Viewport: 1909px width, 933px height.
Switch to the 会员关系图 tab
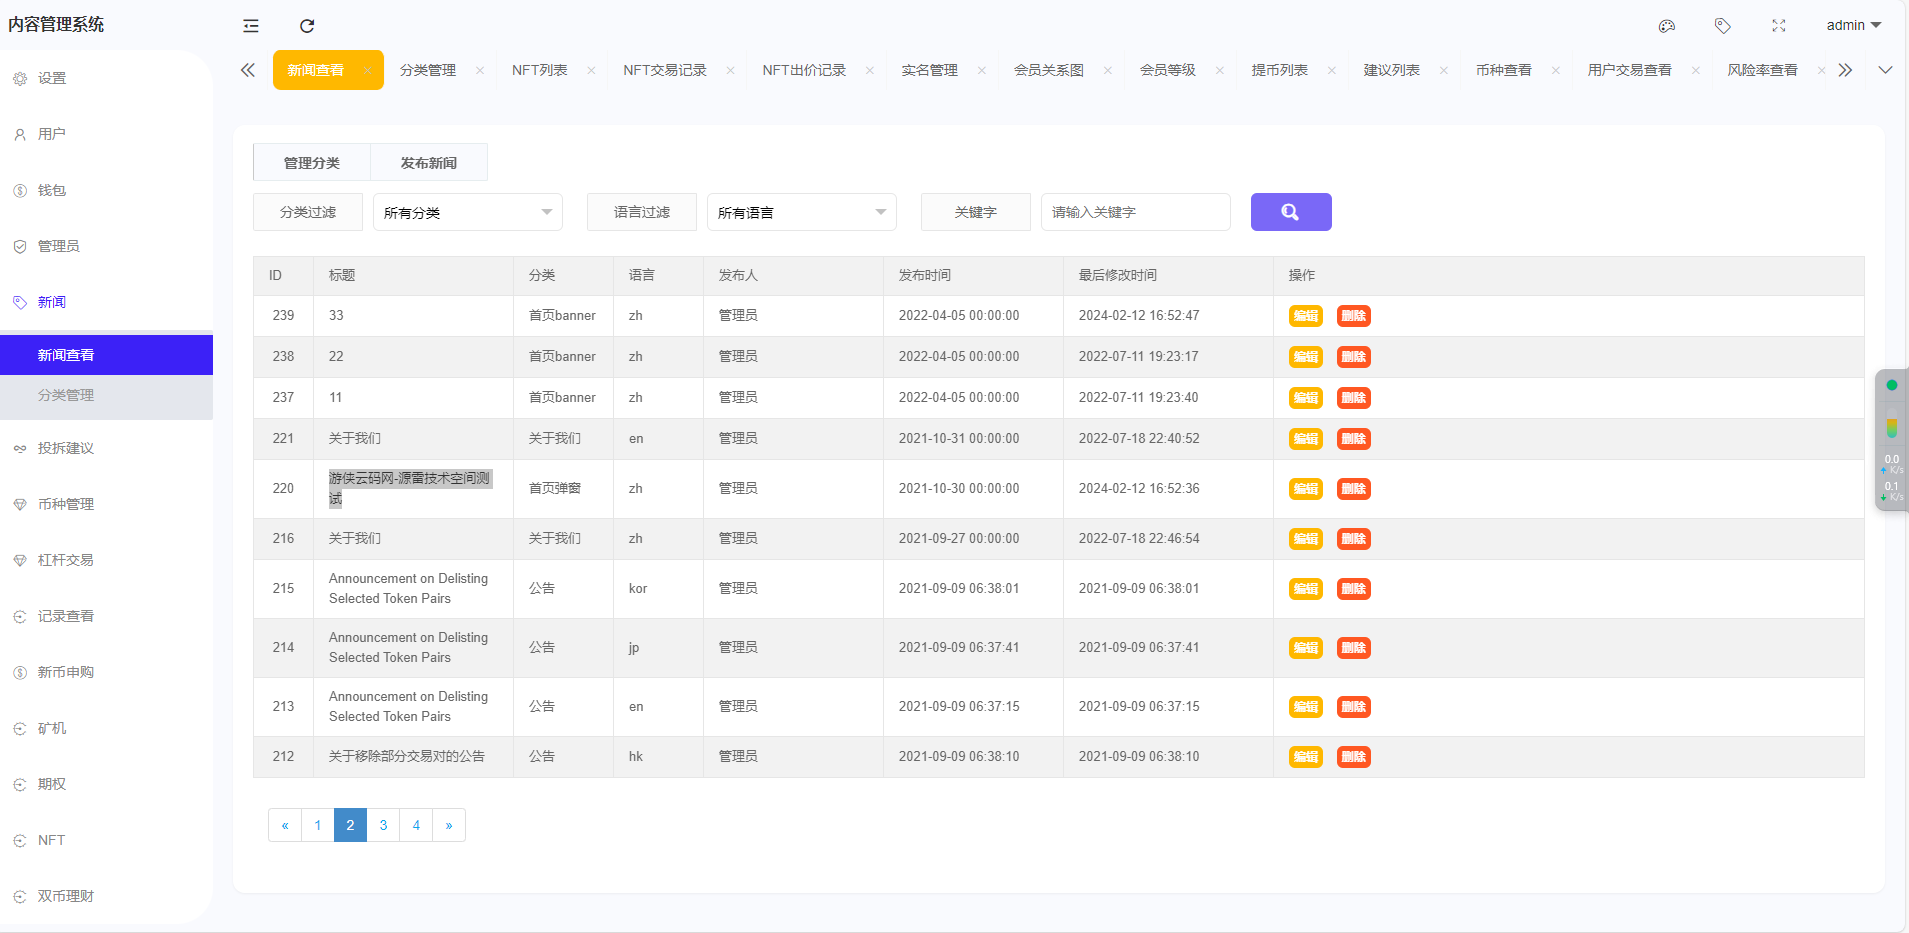click(x=1049, y=70)
